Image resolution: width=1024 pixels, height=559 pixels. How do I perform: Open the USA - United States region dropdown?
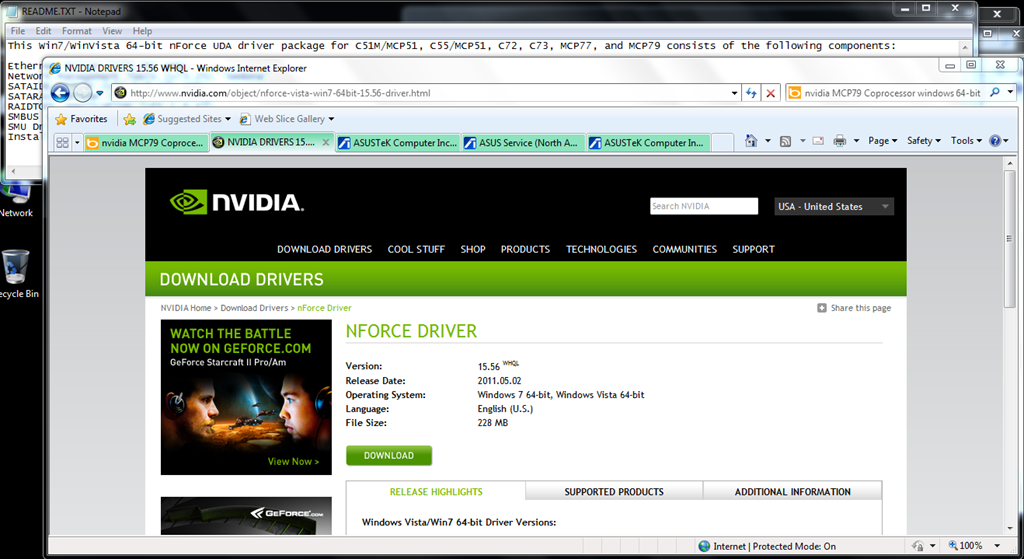tap(834, 206)
